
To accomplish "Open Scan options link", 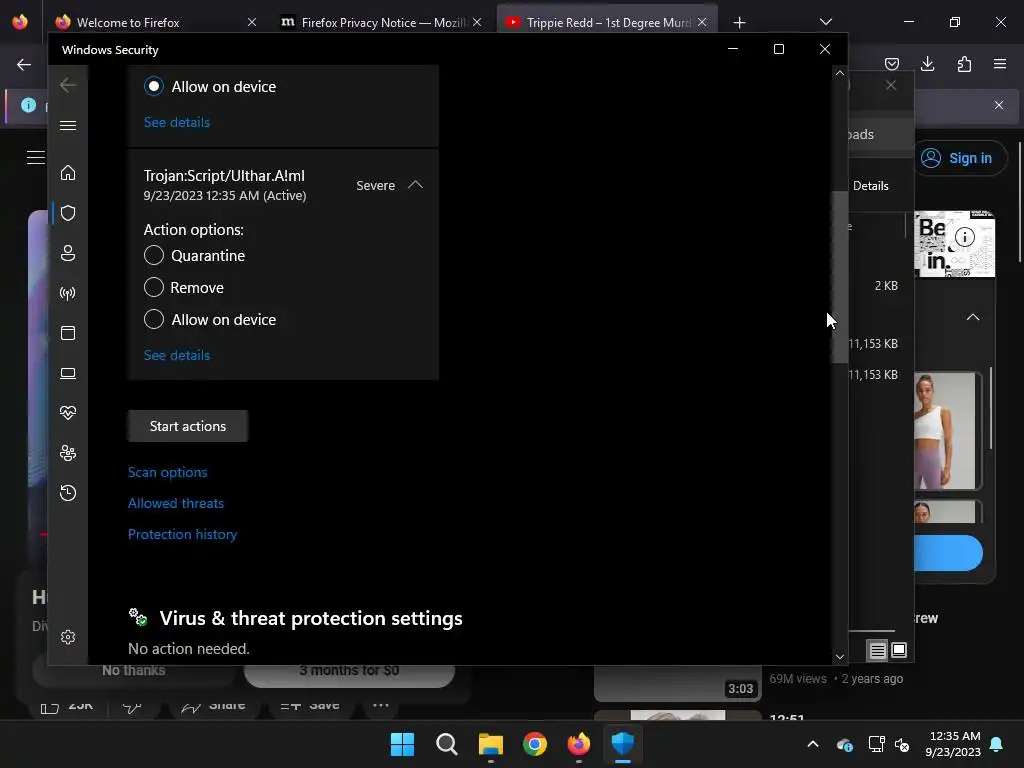I will (167, 472).
